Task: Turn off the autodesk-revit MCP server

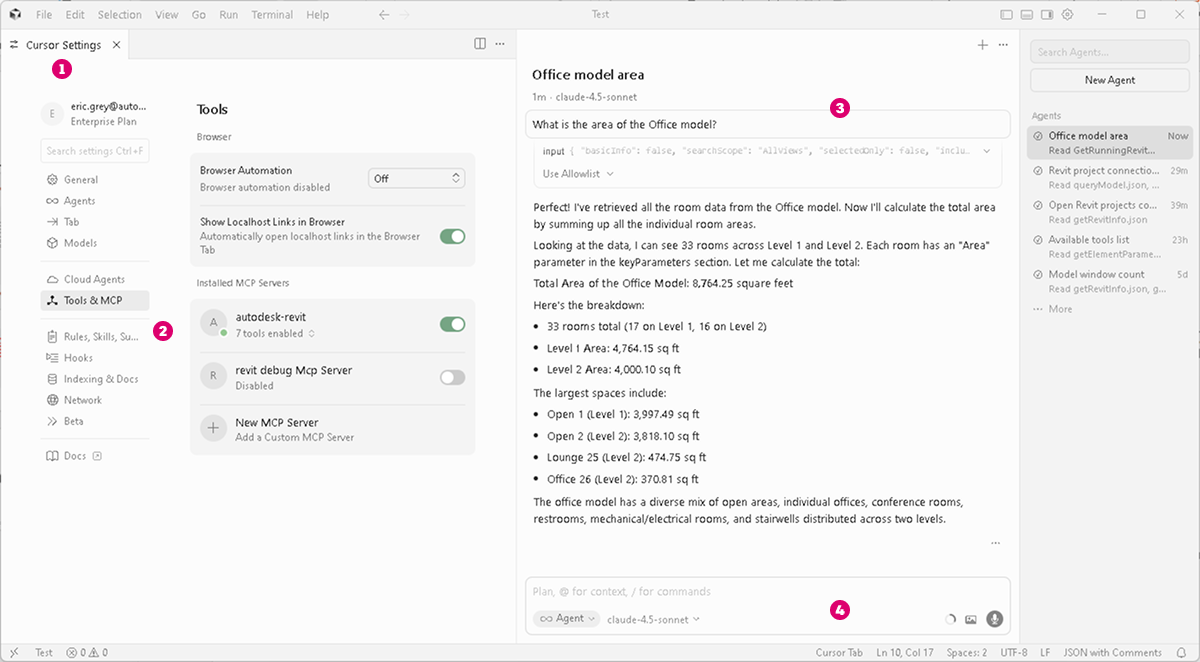Action: coord(453,324)
